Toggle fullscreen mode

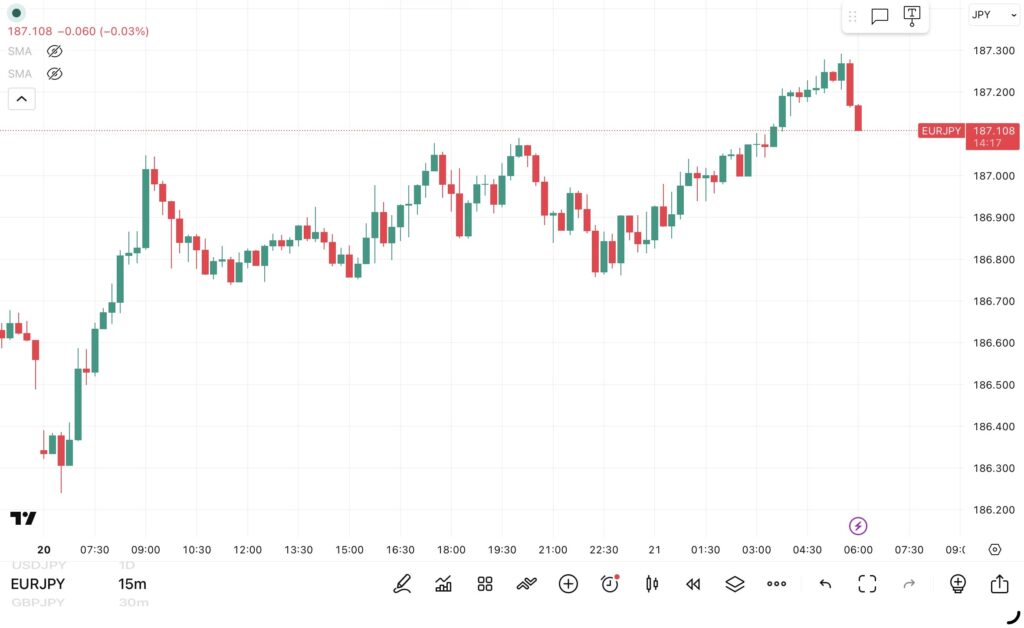point(867,584)
